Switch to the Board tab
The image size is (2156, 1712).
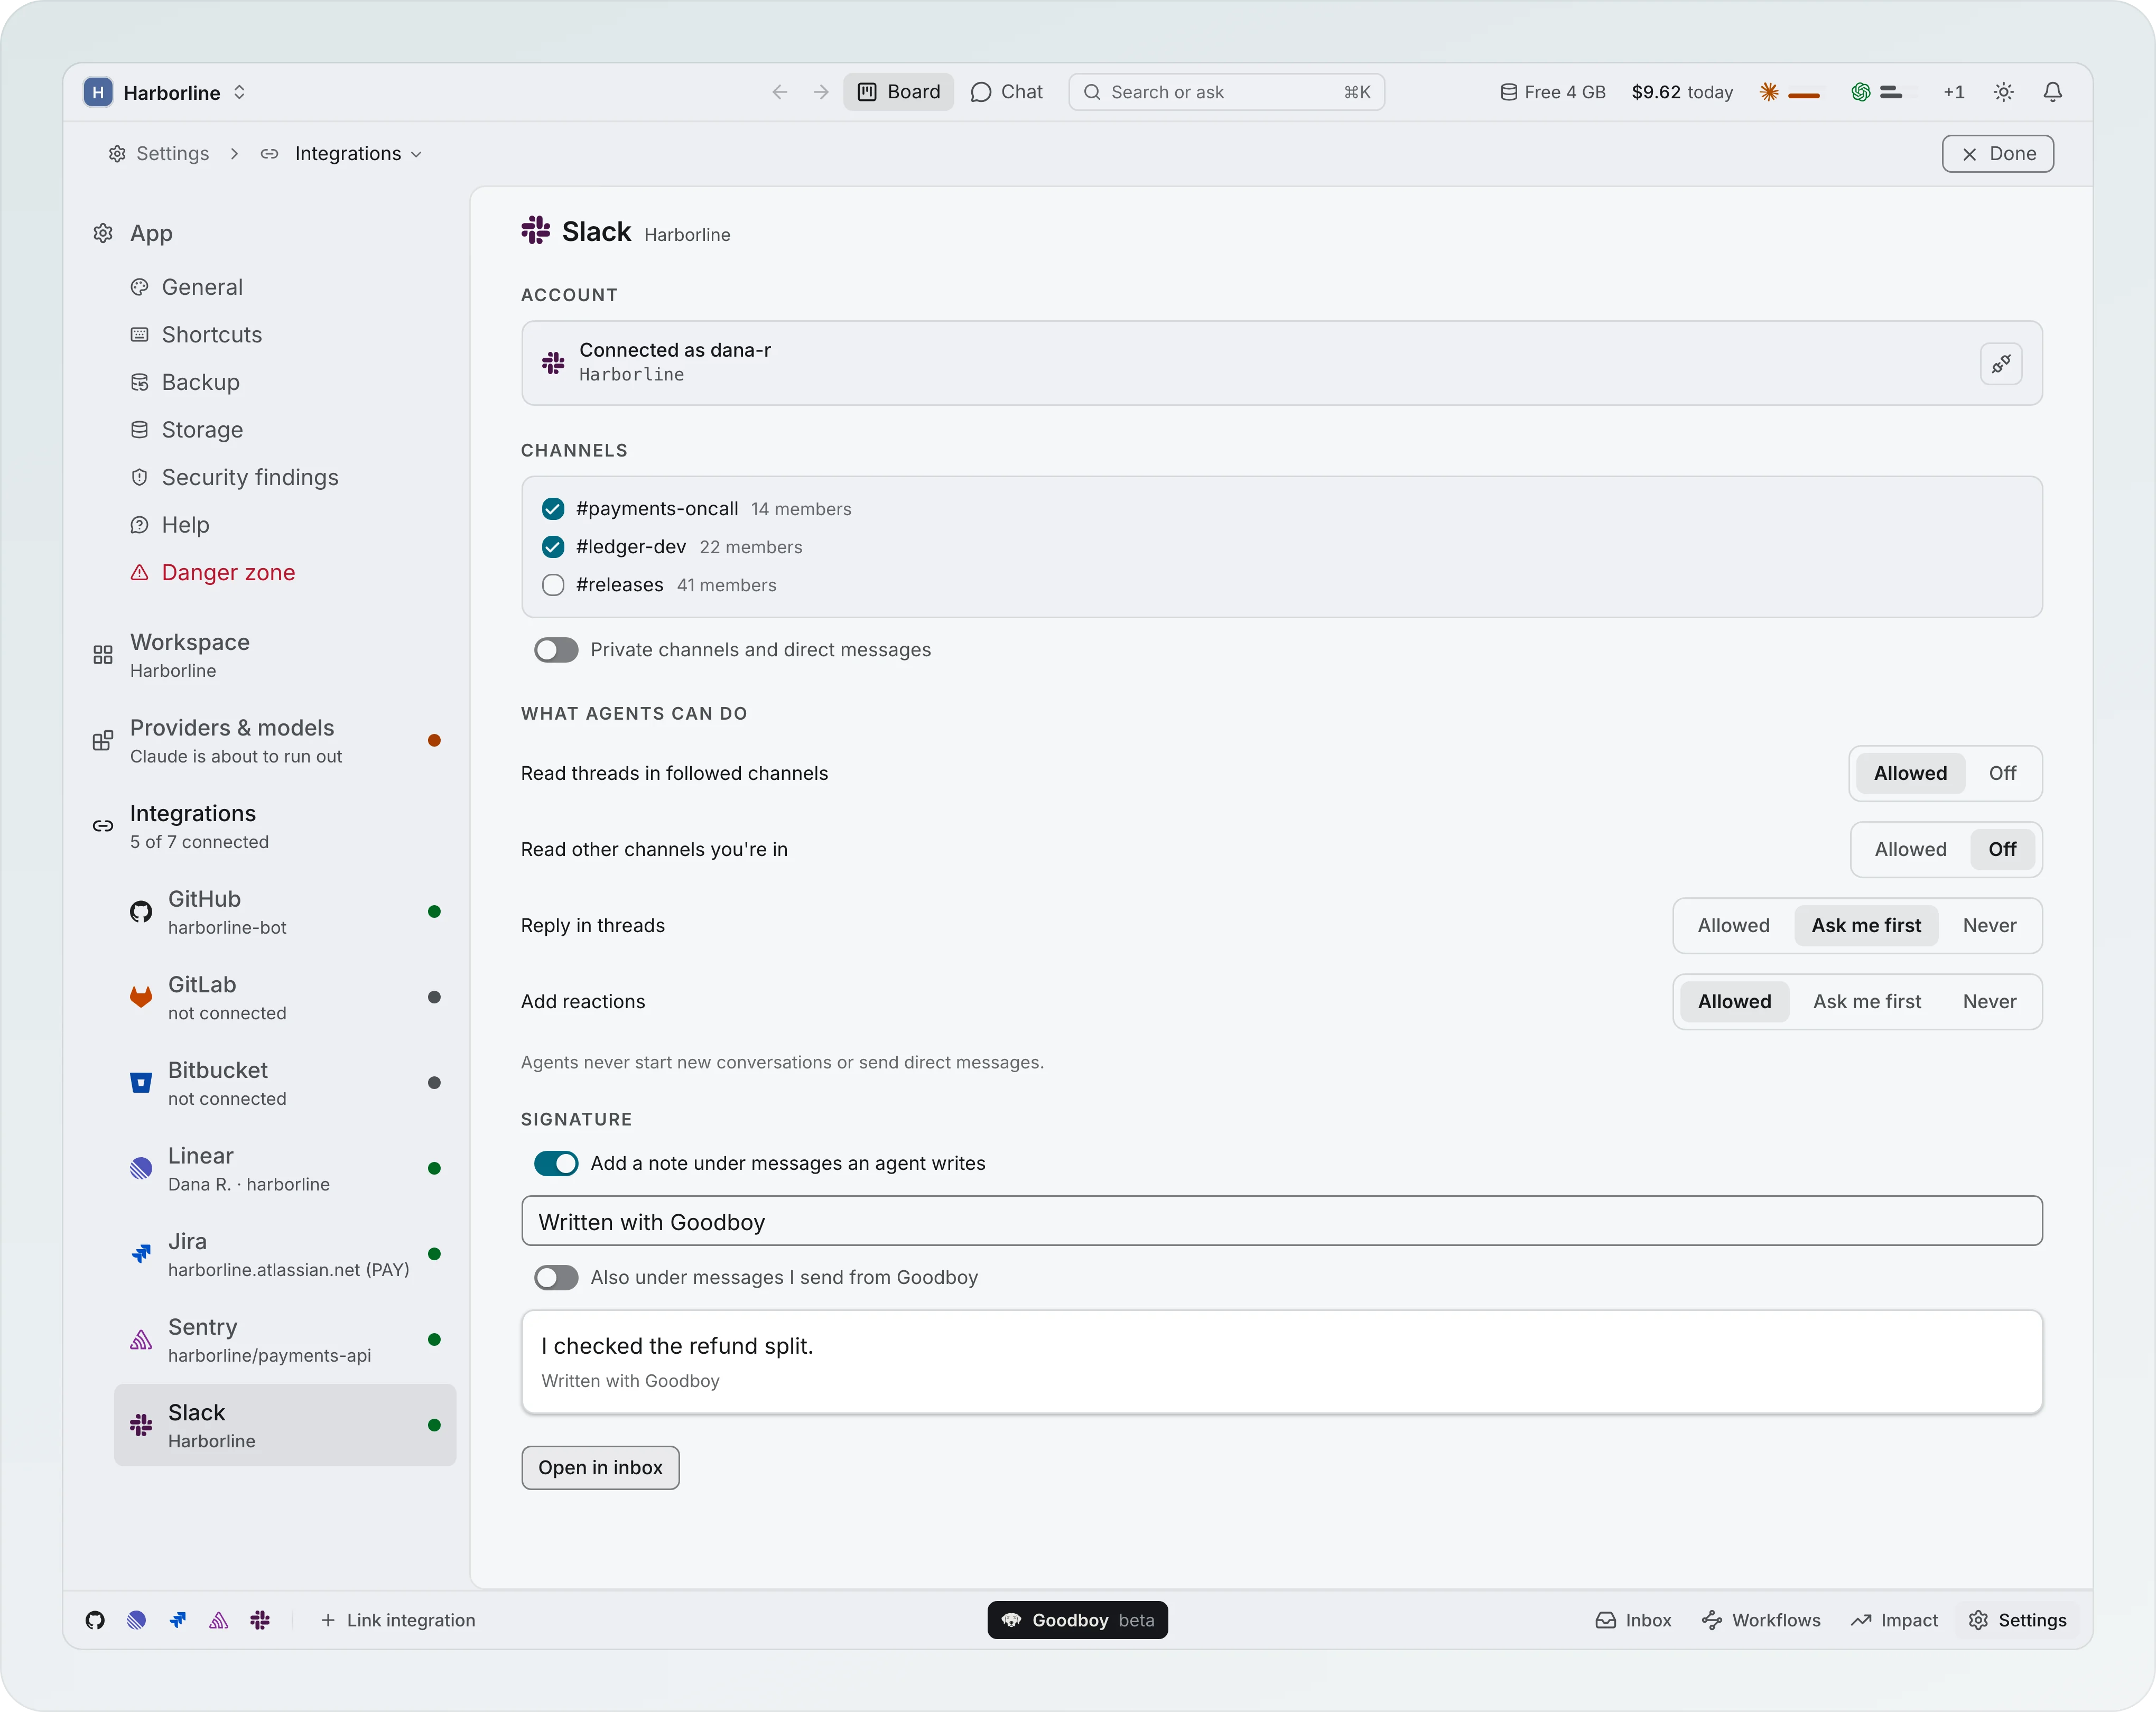898,92
